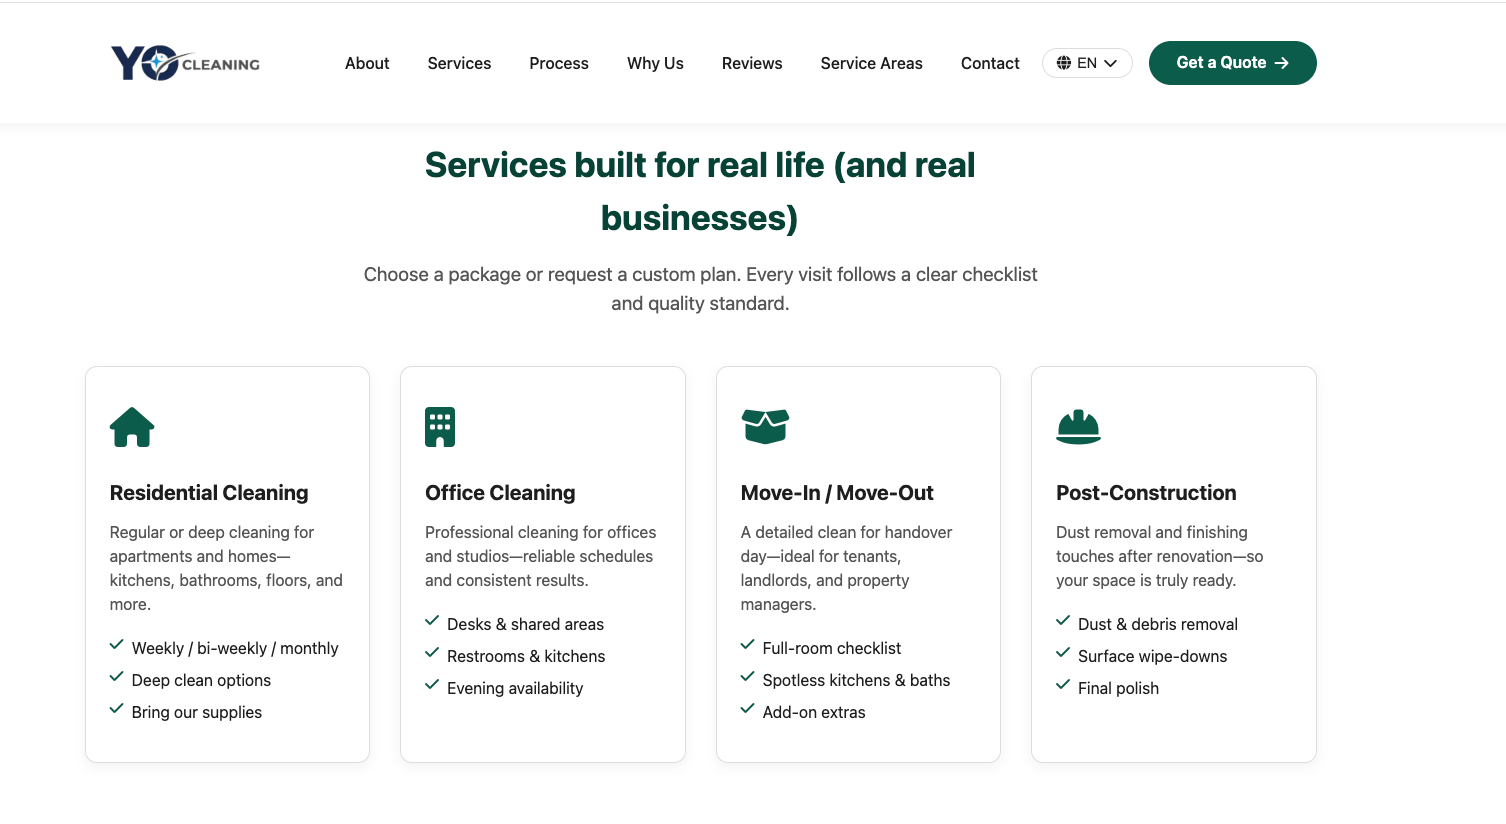This screenshot has height=824, width=1506.
Task: Click the arrow icon in Get a Quote
Action: [x=1282, y=63]
